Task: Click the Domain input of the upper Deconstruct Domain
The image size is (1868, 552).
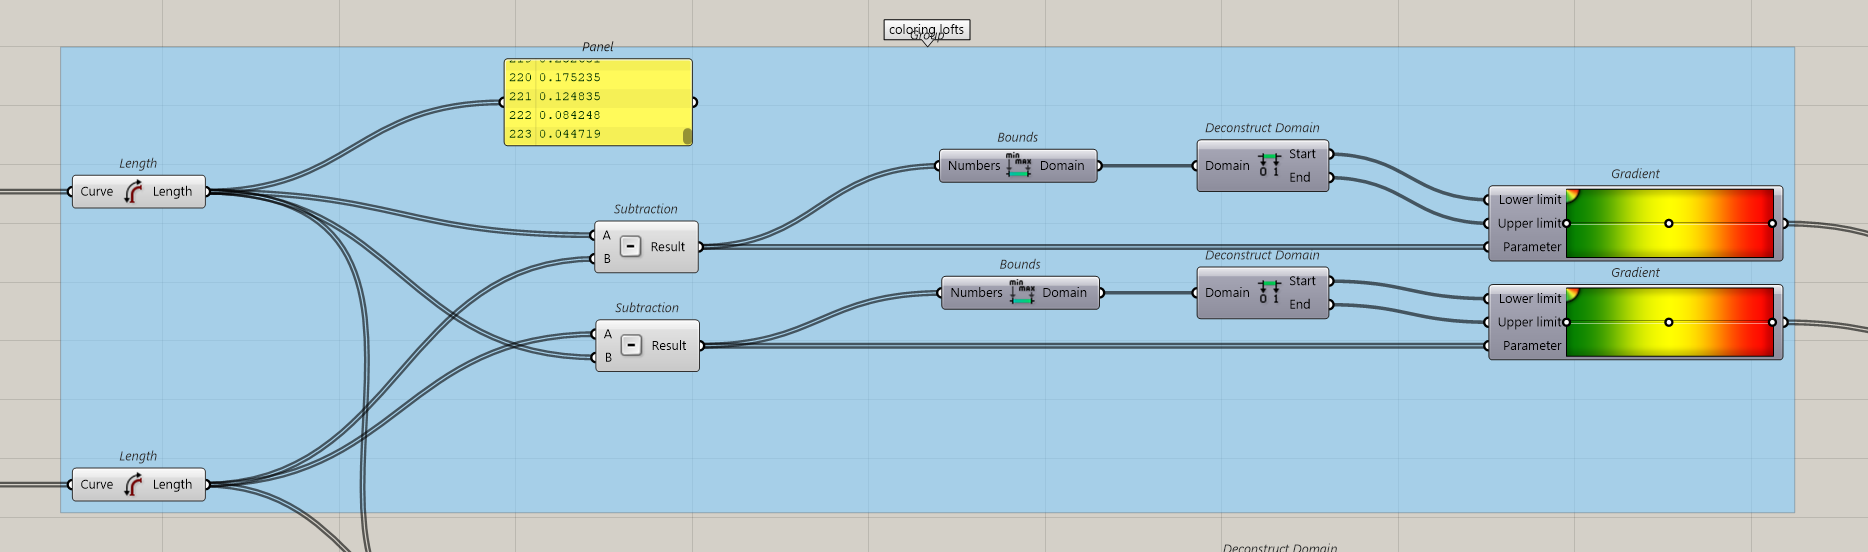Action: 1227,166
